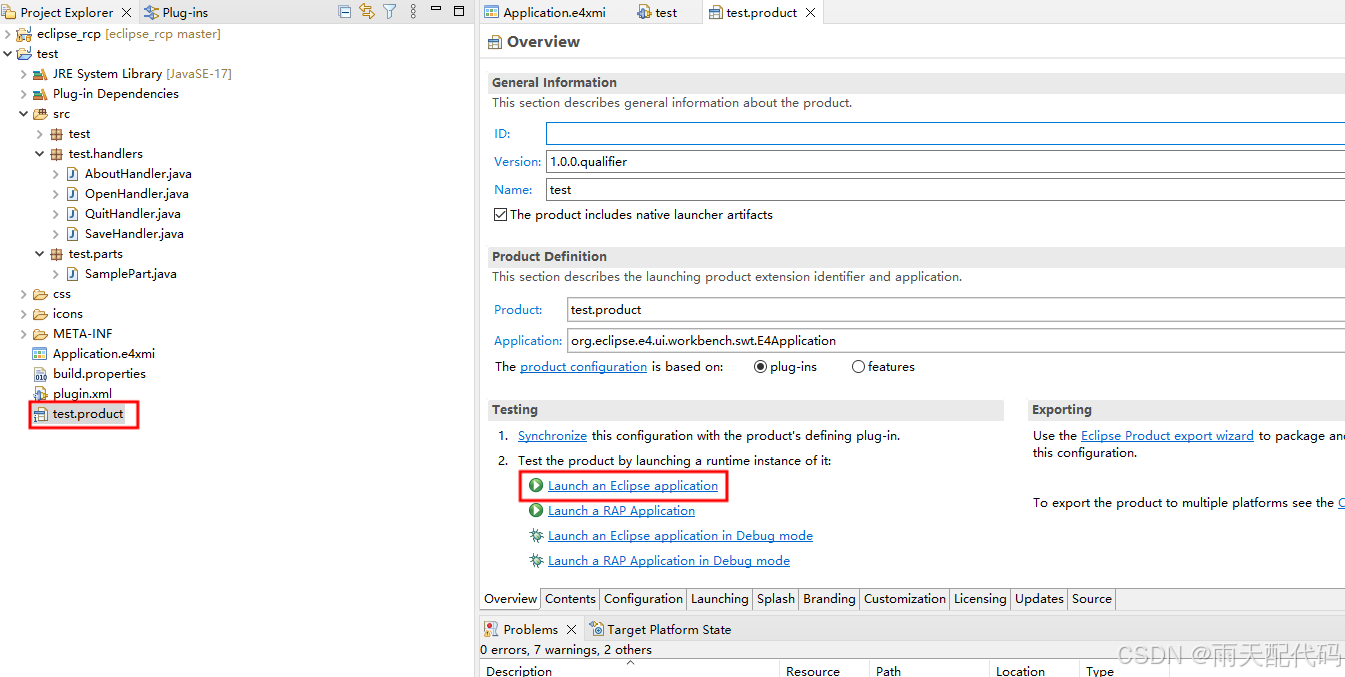Close the Problems view tab
Image resolution: width=1345 pixels, height=677 pixels.
point(572,629)
